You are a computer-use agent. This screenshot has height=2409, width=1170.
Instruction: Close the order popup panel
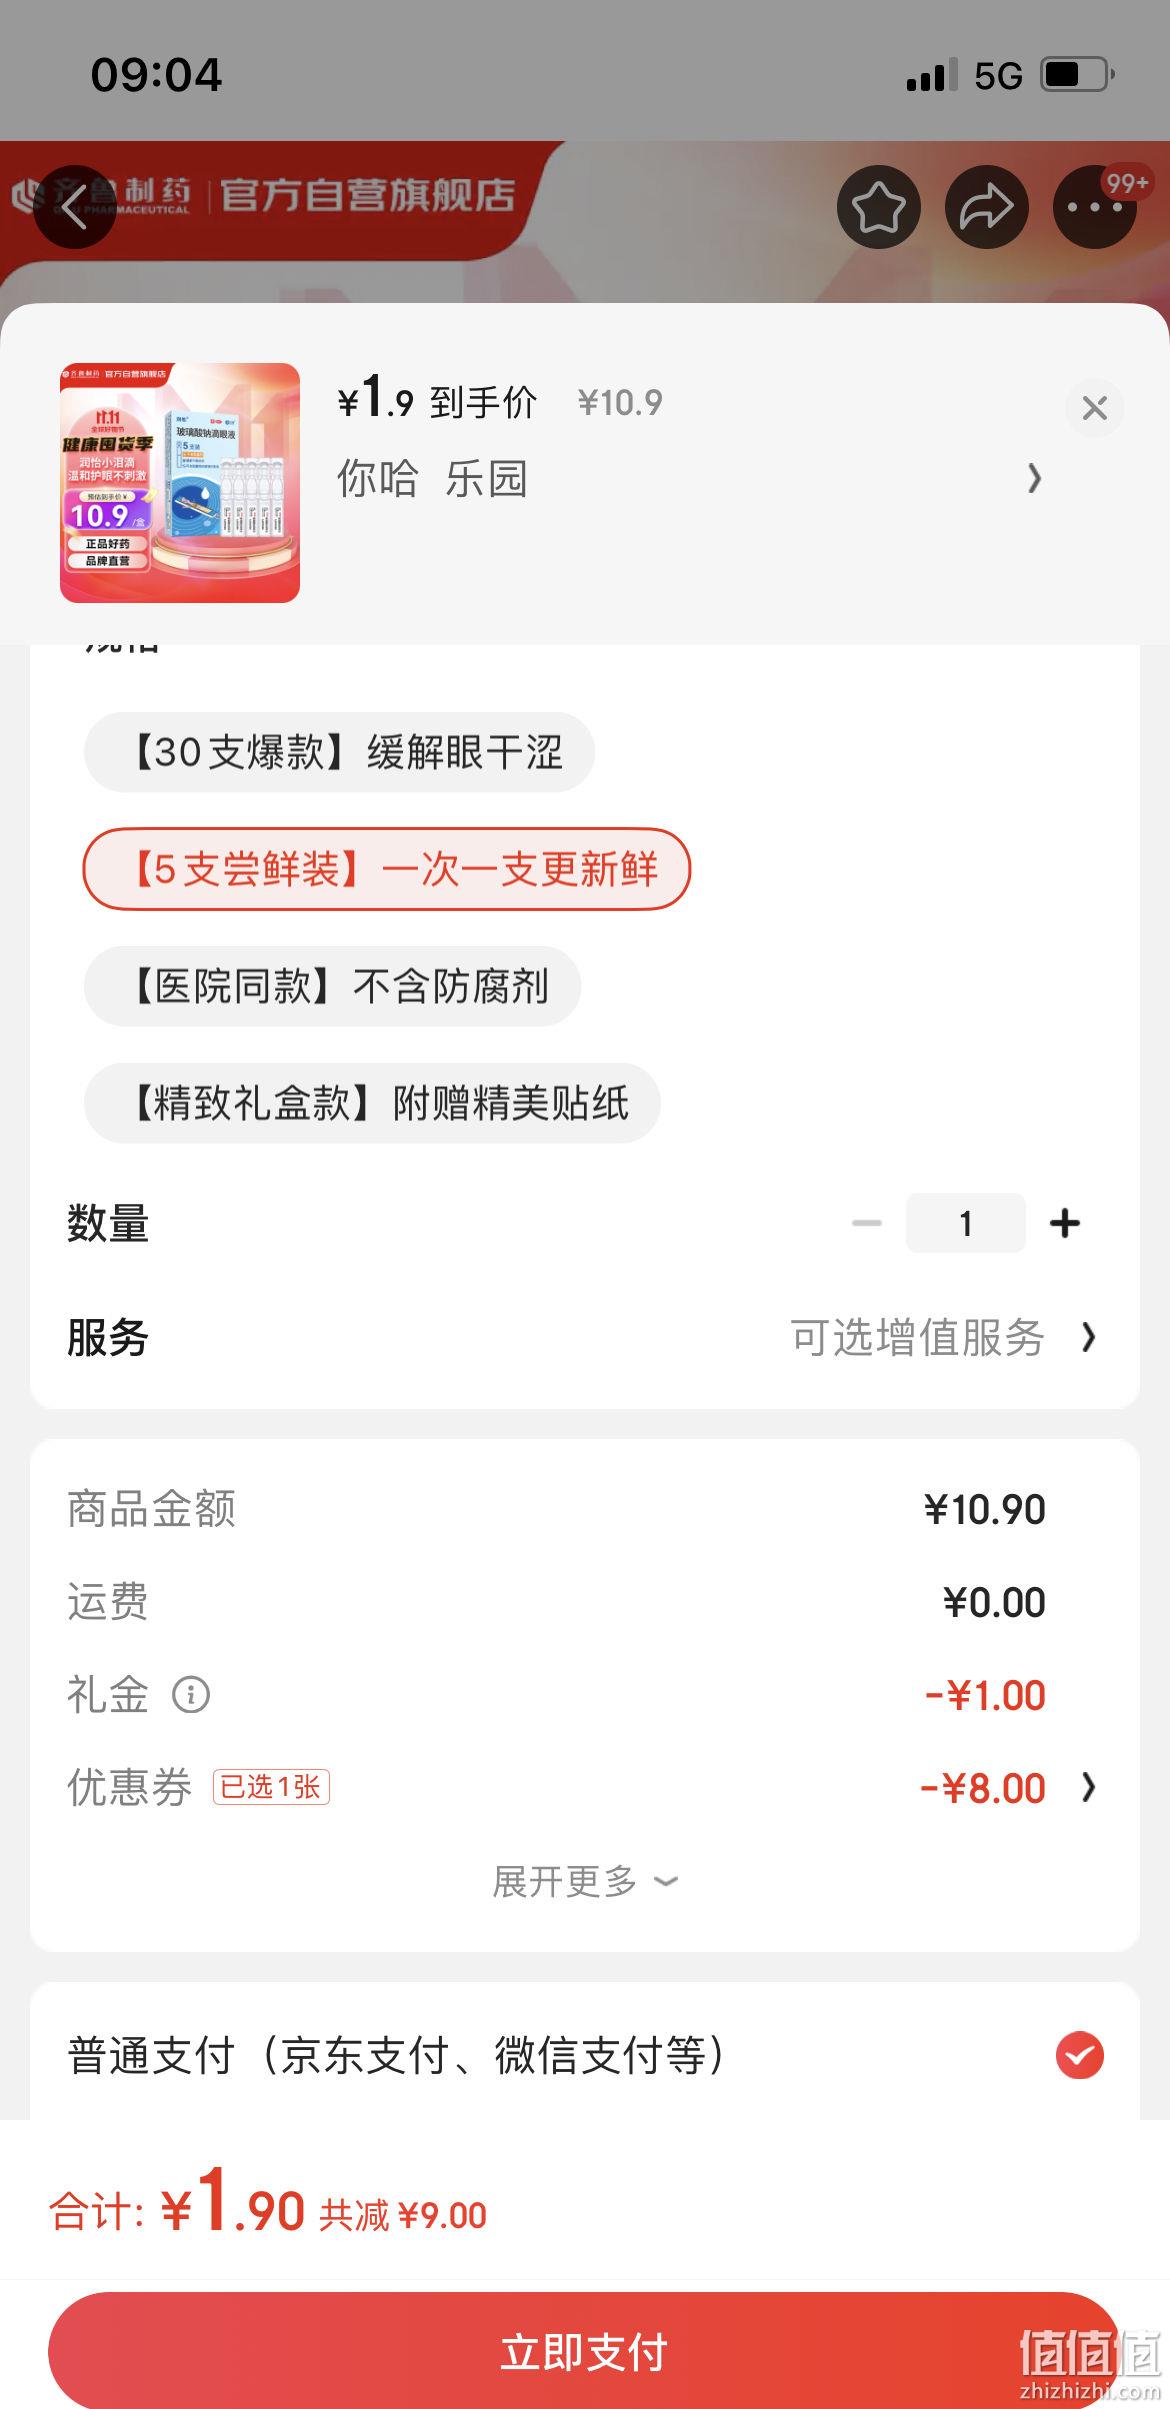[1094, 408]
